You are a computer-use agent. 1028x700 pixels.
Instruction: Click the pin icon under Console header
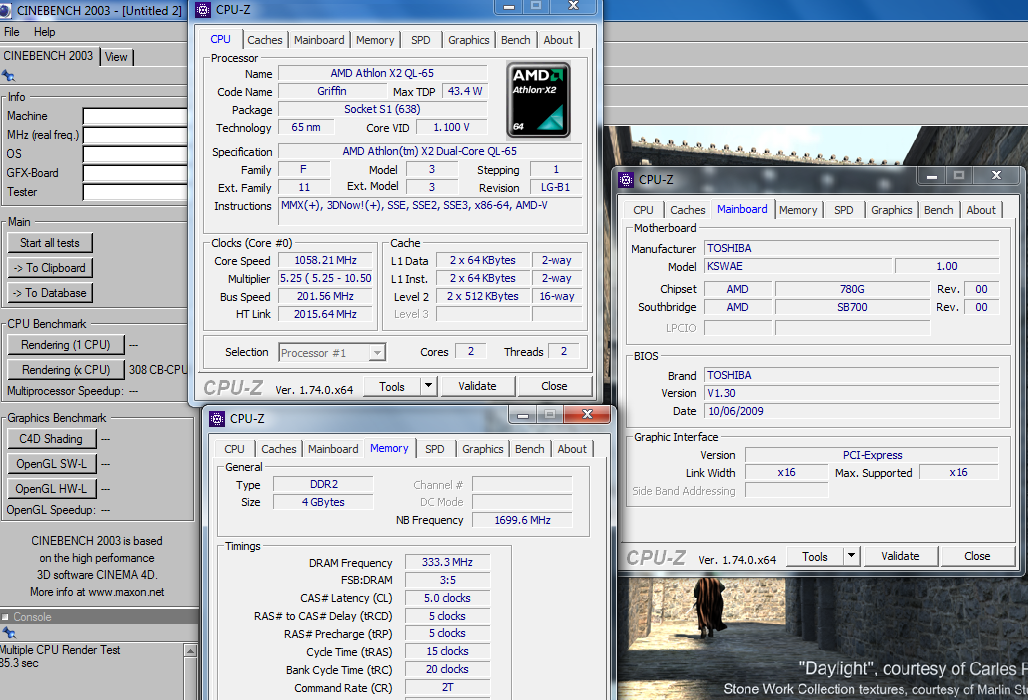click(x=9, y=632)
